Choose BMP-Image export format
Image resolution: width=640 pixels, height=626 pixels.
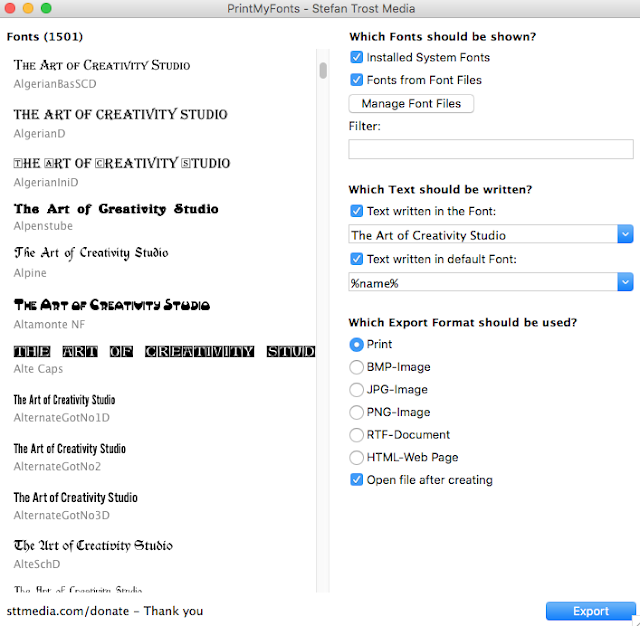[x=356, y=367]
